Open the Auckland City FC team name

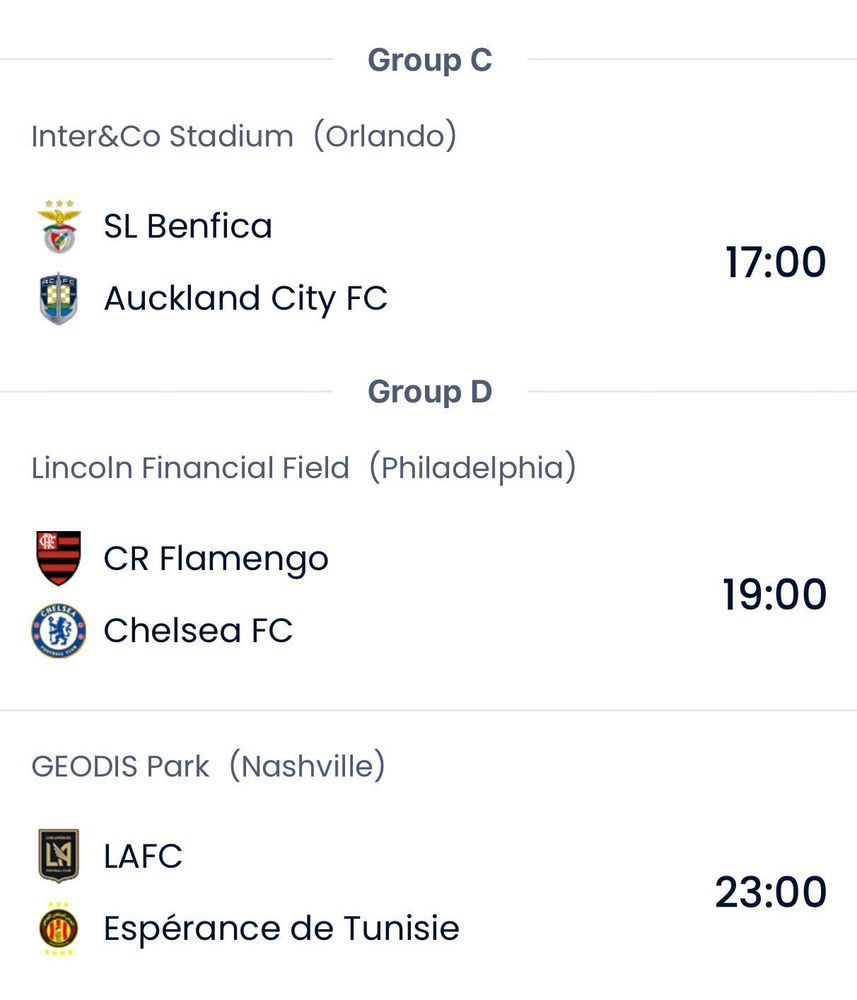pyautogui.click(x=245, y=298)
